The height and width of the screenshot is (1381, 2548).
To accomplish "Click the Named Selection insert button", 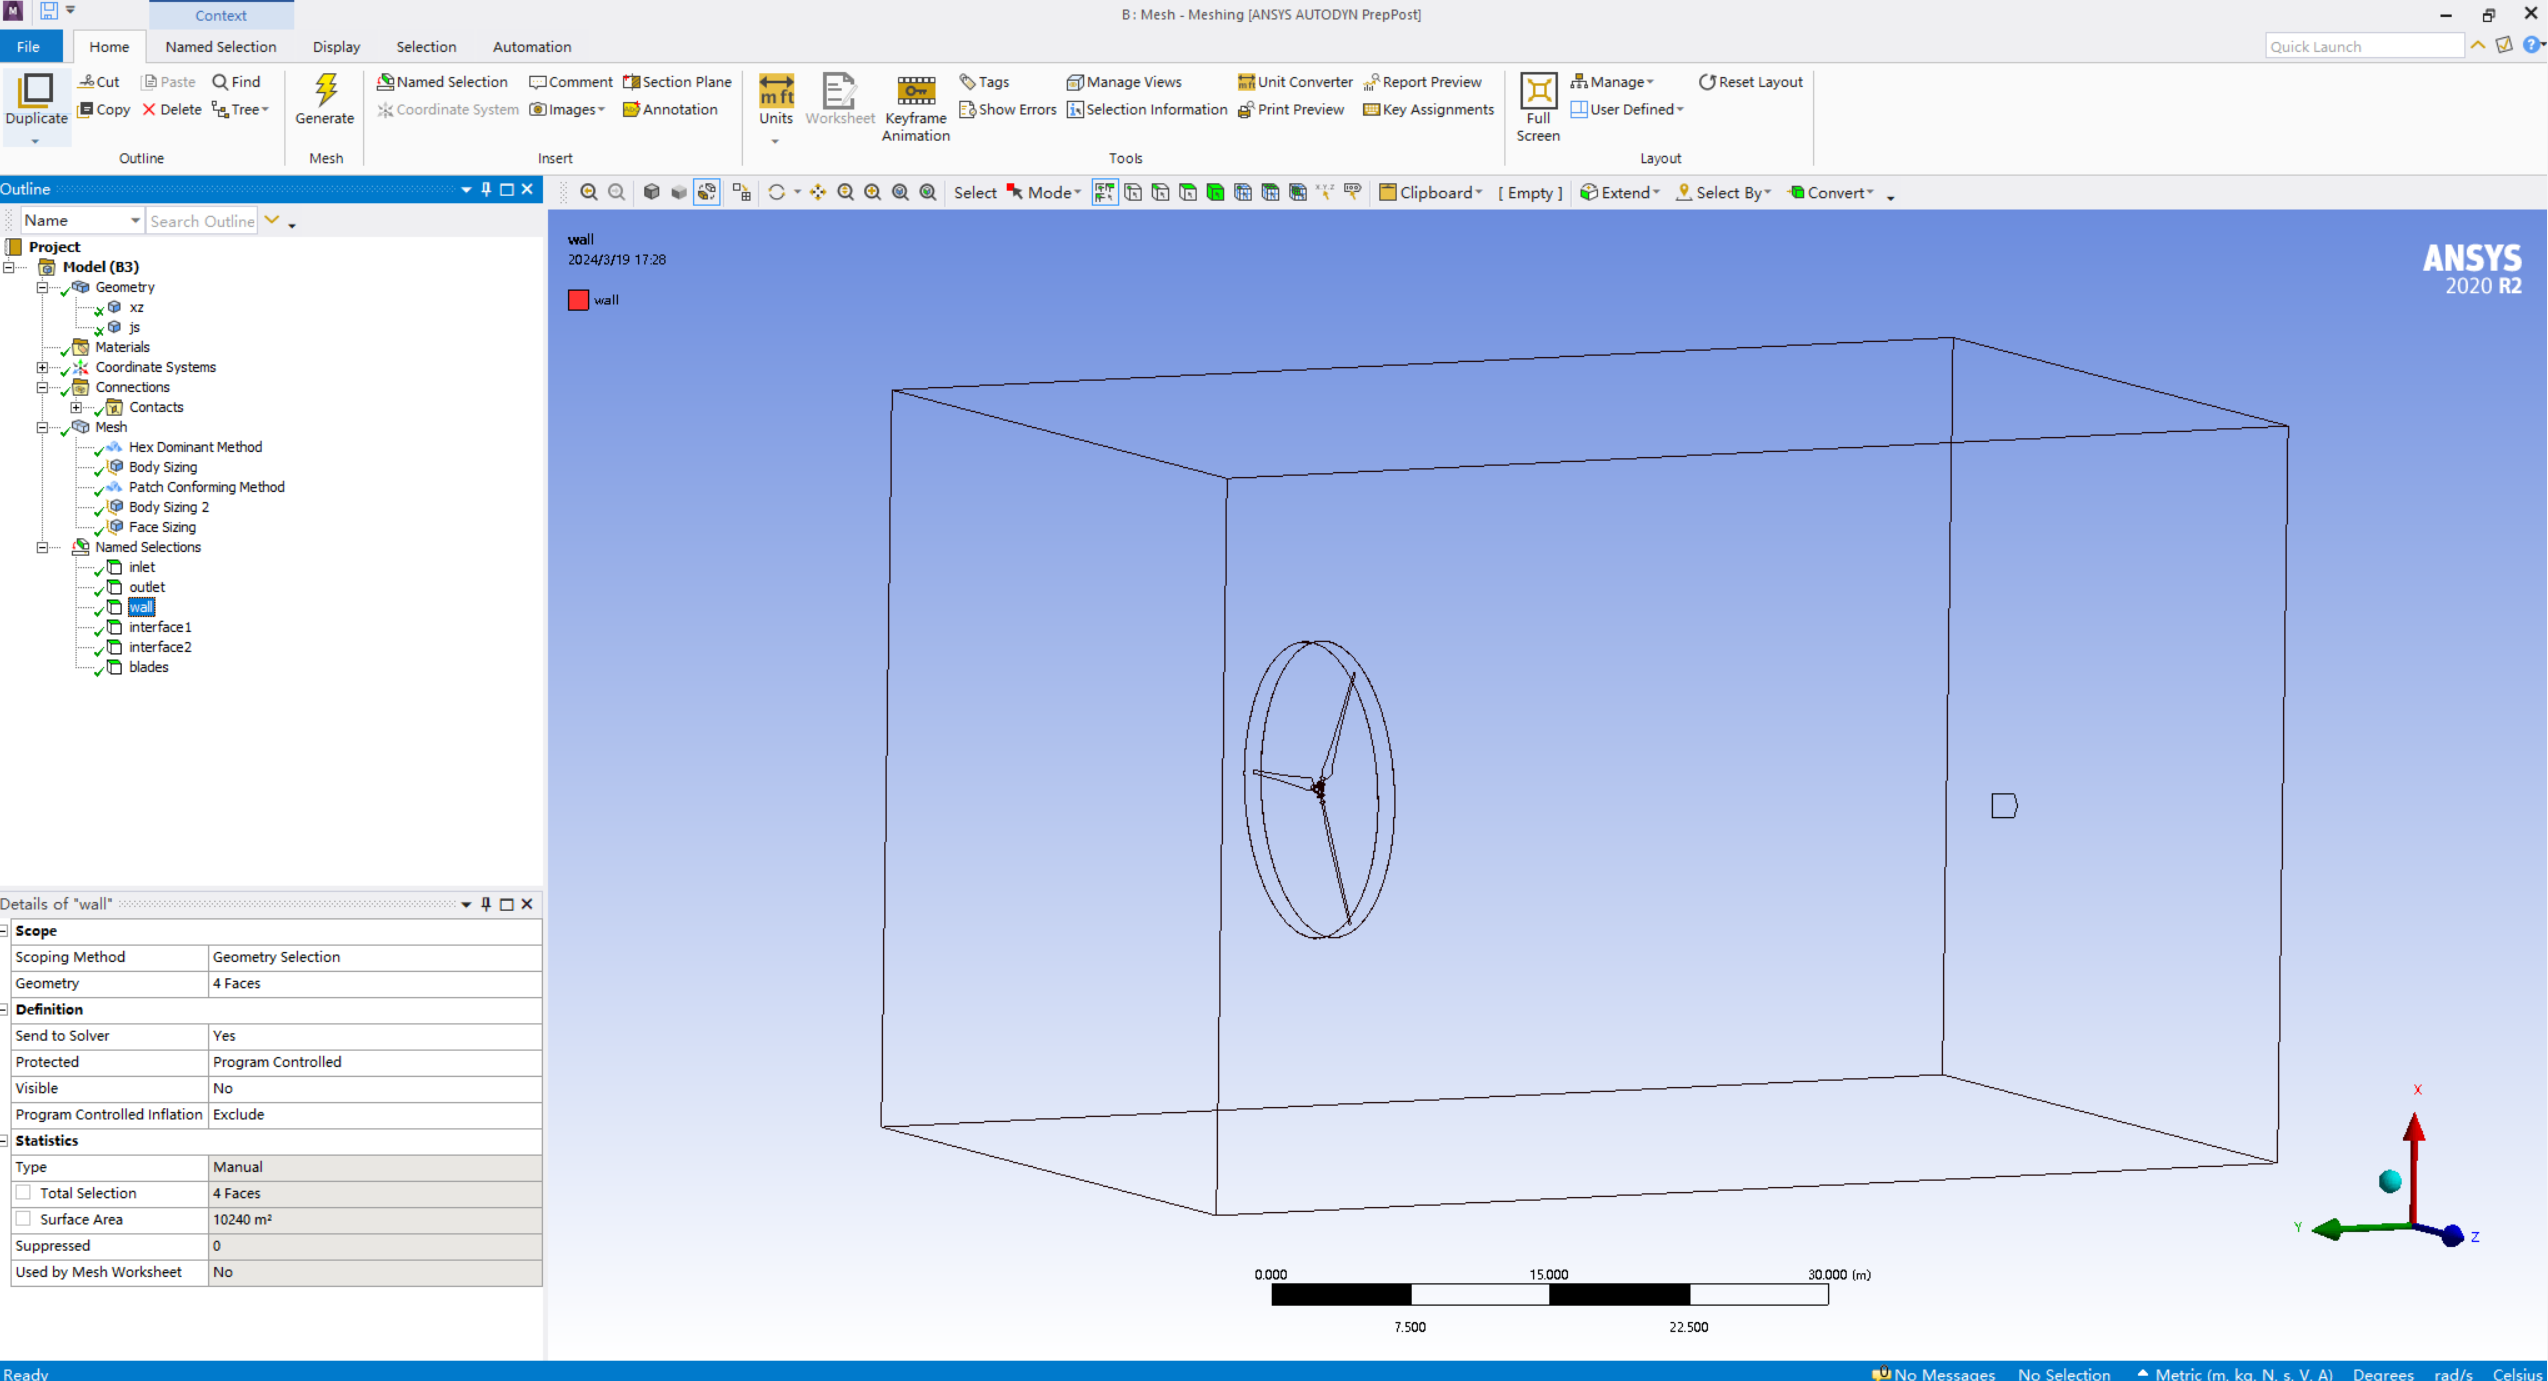I will (x=442, y=82).
